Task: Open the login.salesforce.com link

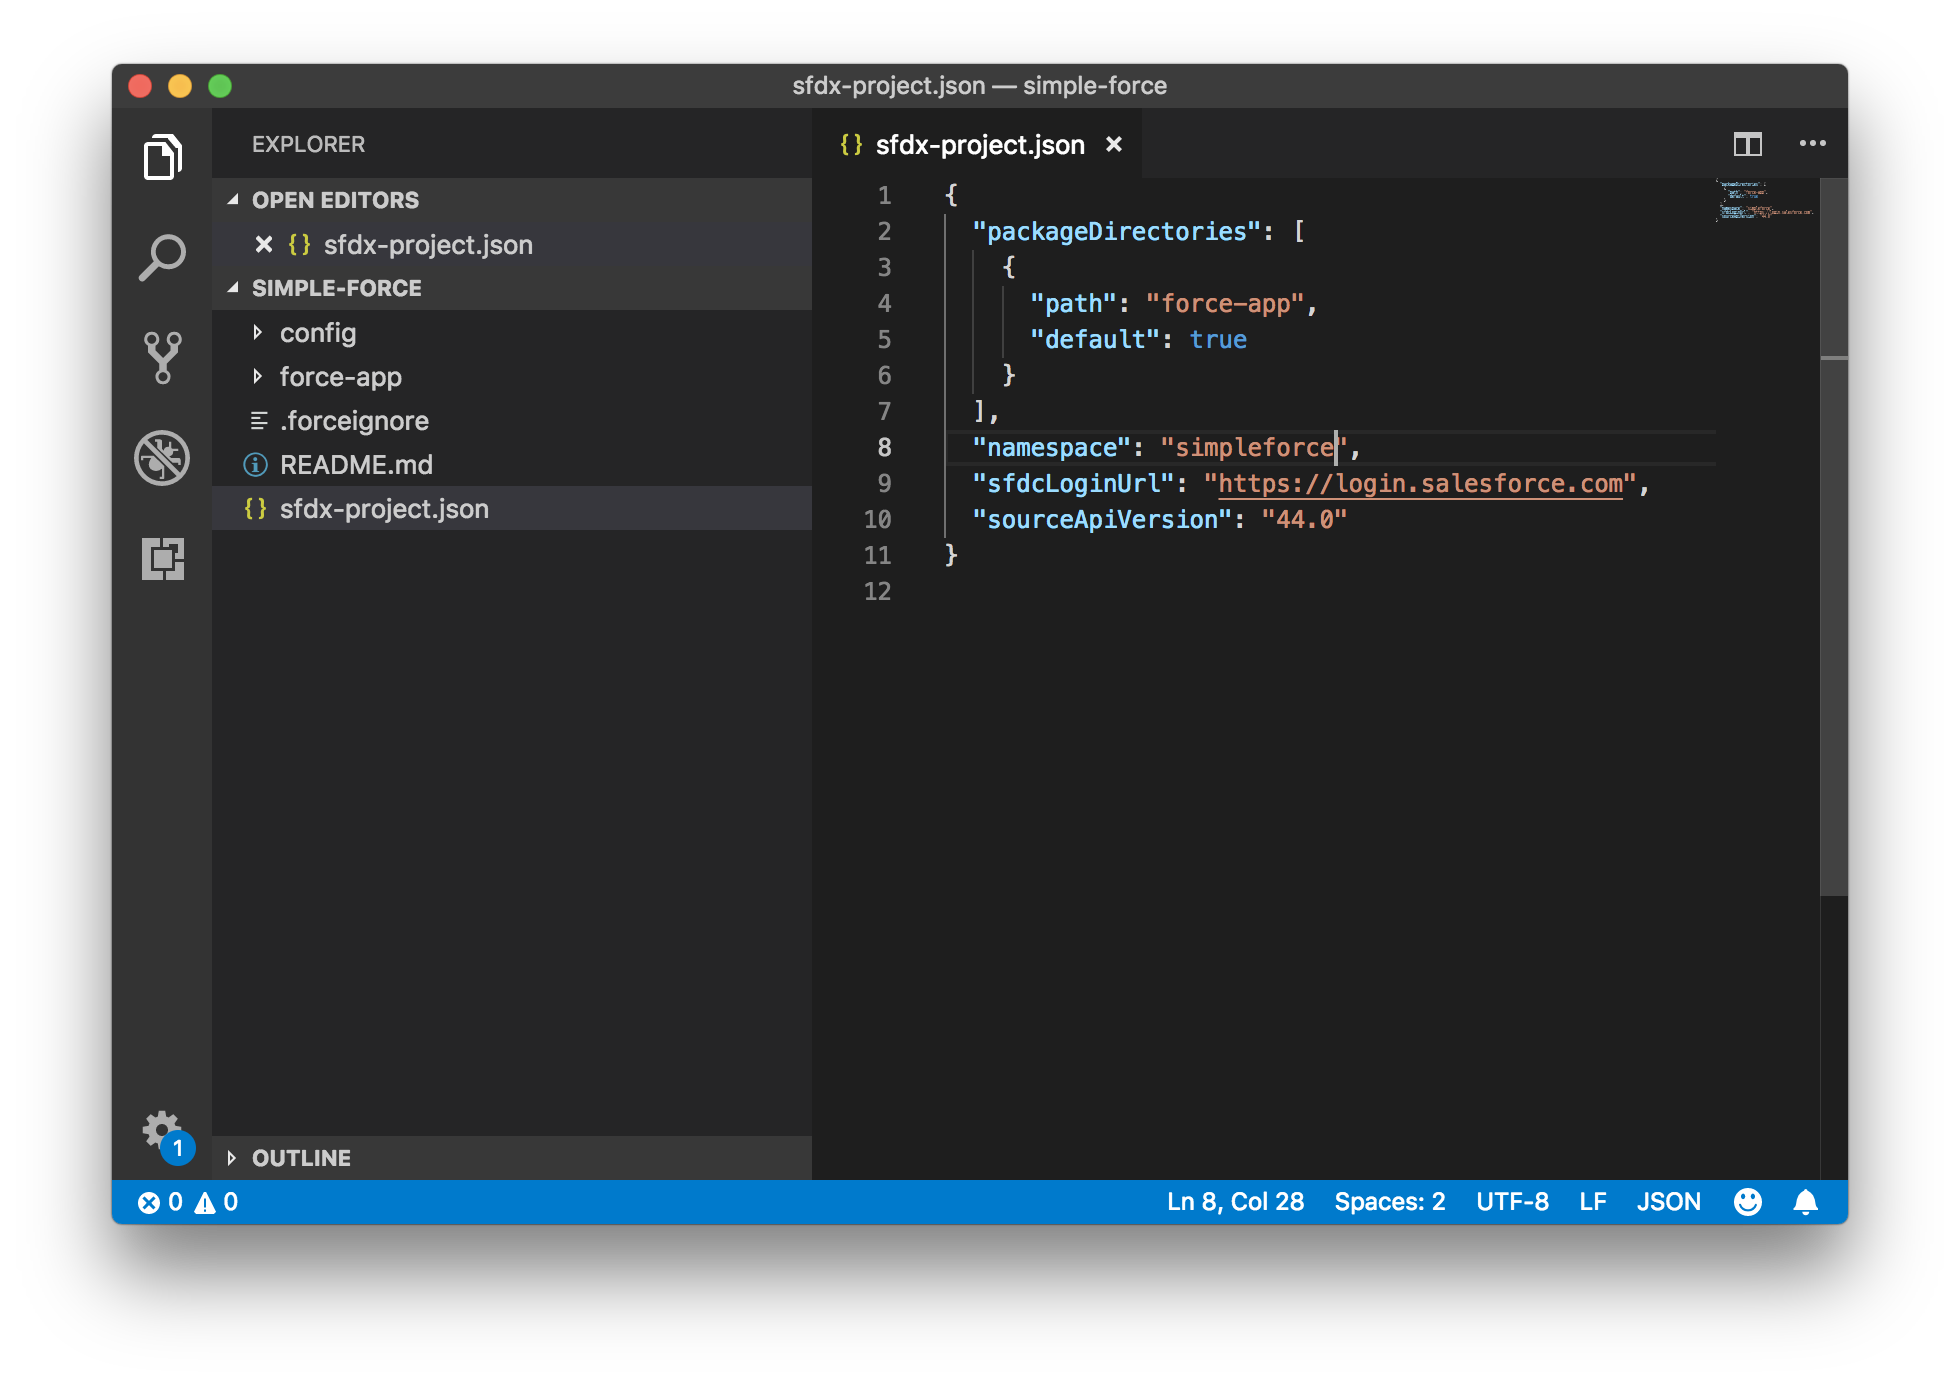Action: click(x=1420, y=483)
